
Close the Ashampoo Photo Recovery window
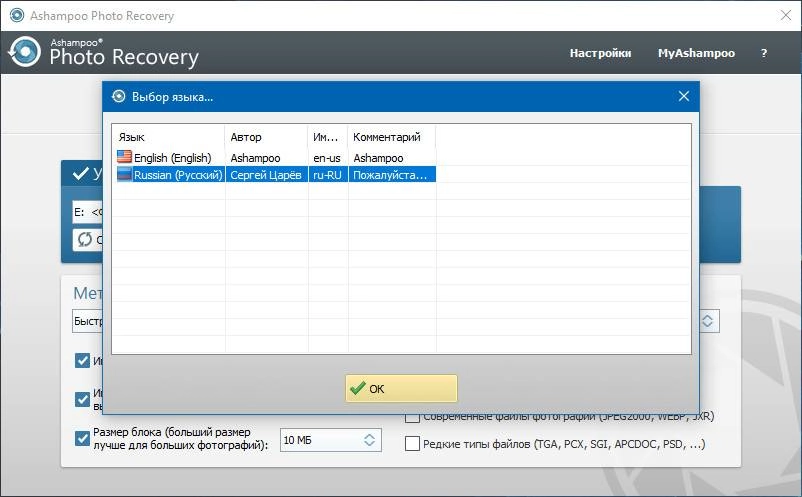tap(786, 15)
